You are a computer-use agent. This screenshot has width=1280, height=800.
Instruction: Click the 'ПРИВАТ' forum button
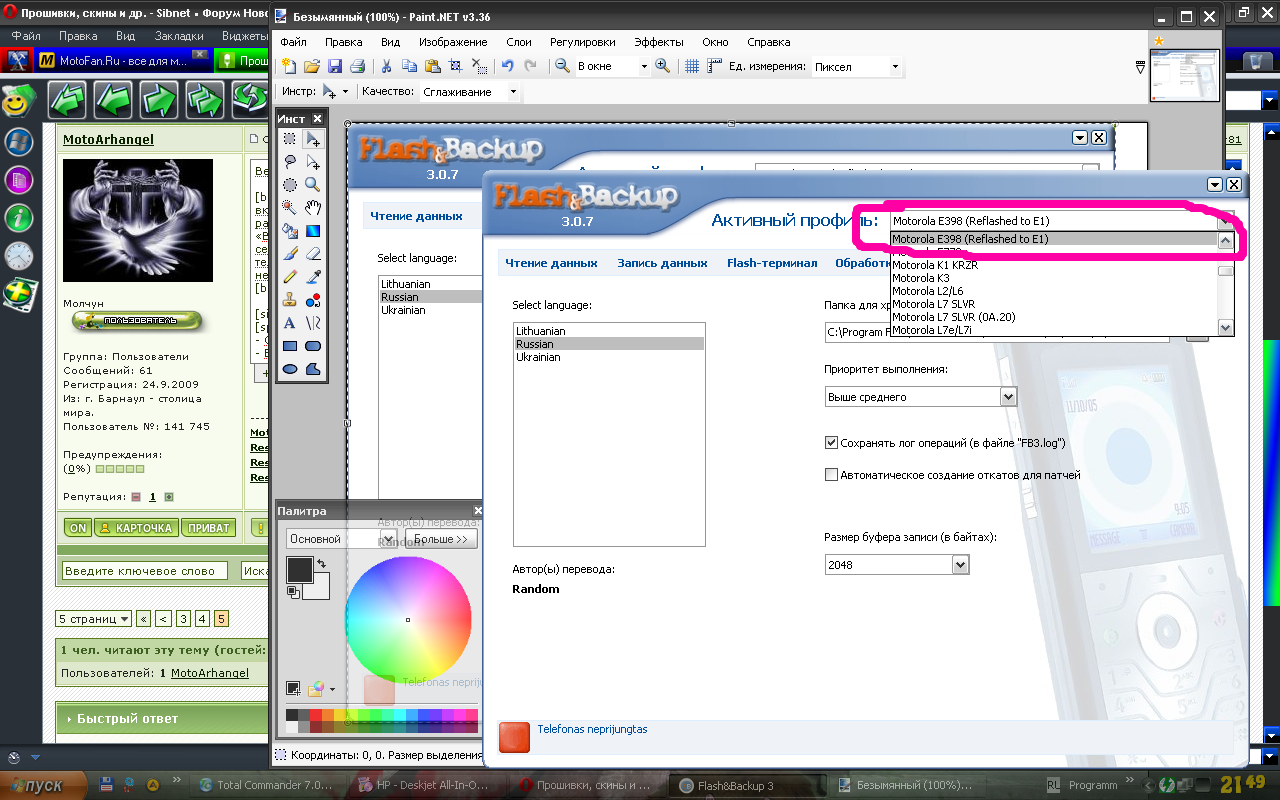pyautogui.click(x=208, y=528)
